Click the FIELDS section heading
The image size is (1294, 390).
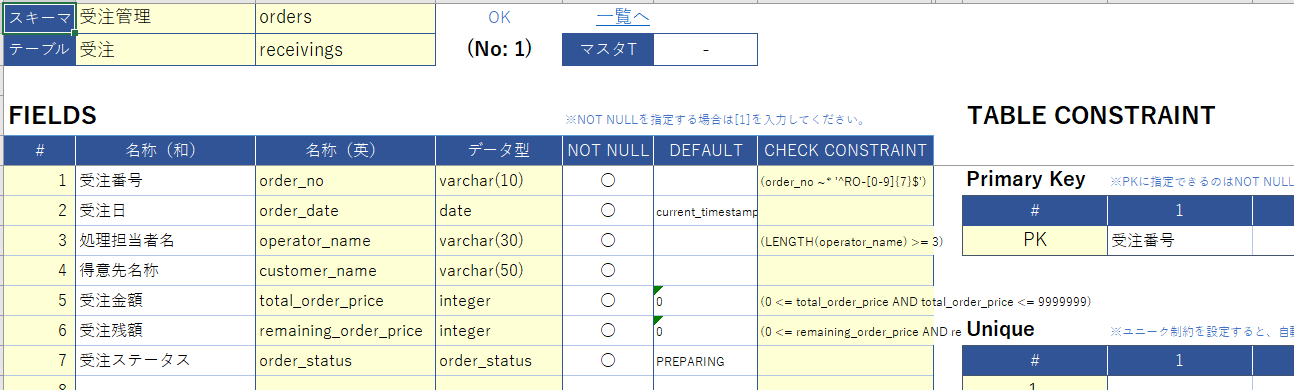tap(52, 116)
